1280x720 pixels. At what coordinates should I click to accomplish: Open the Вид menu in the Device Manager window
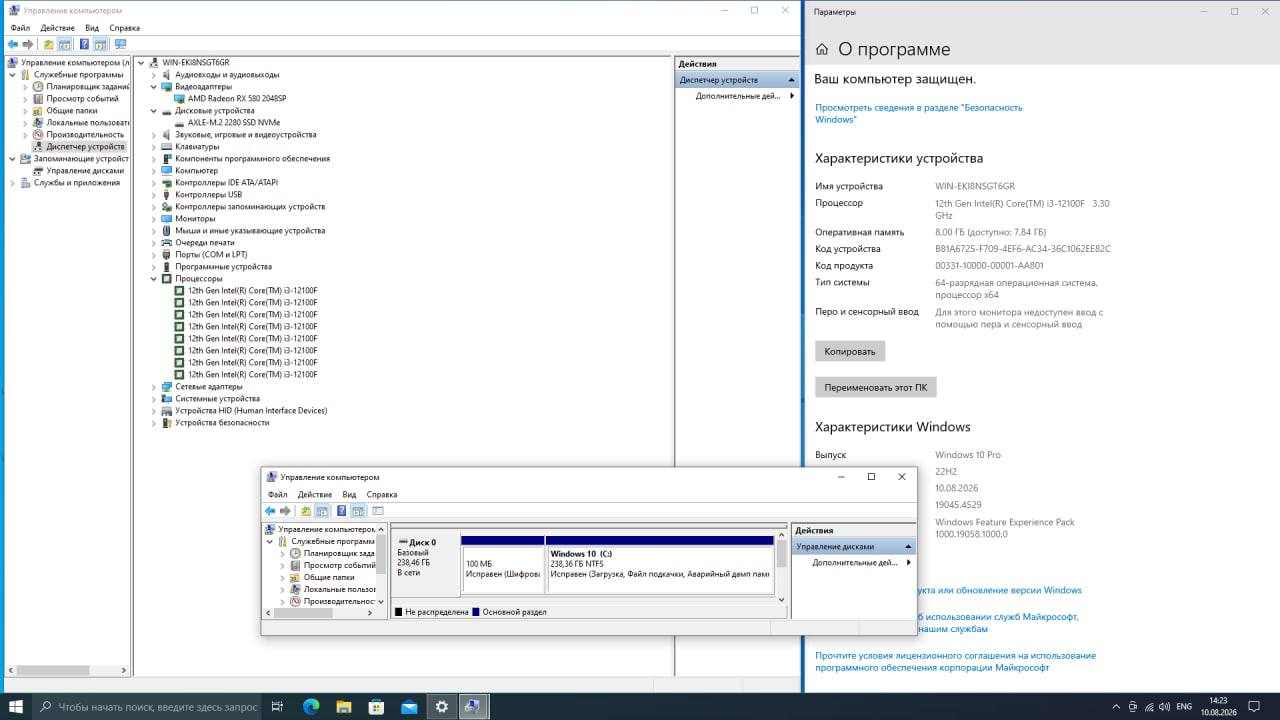pos(92,28)
